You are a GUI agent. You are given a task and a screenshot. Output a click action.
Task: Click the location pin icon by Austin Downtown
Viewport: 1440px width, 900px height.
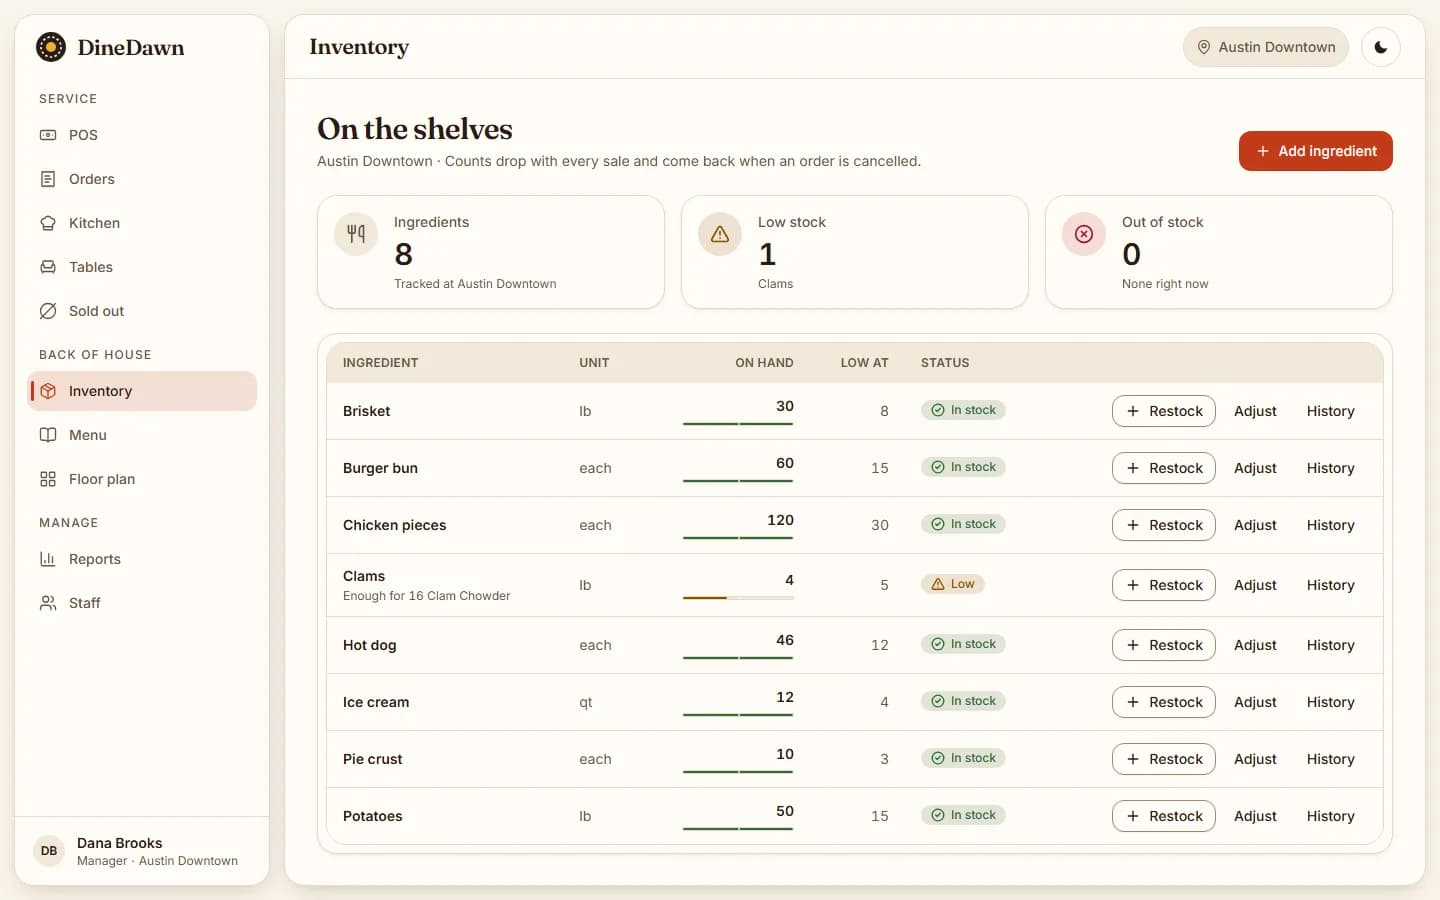pos(1204,47)
